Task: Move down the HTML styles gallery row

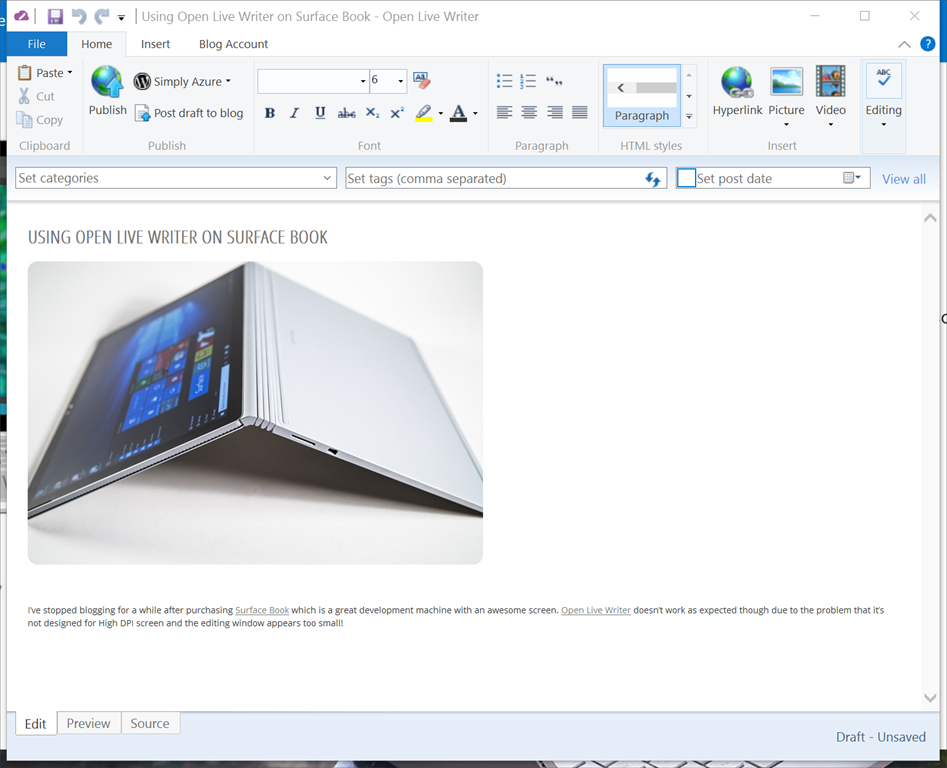Action: click(689, 96)
